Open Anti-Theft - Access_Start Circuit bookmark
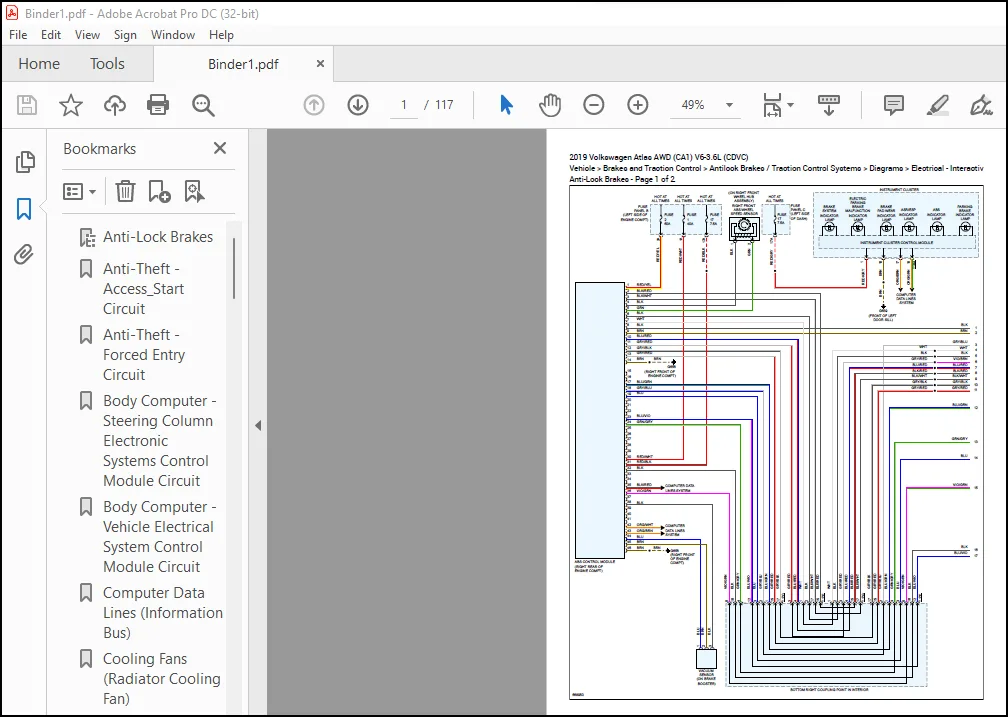The height and width of the screenshot is (717, 1008). pos(143,289)
